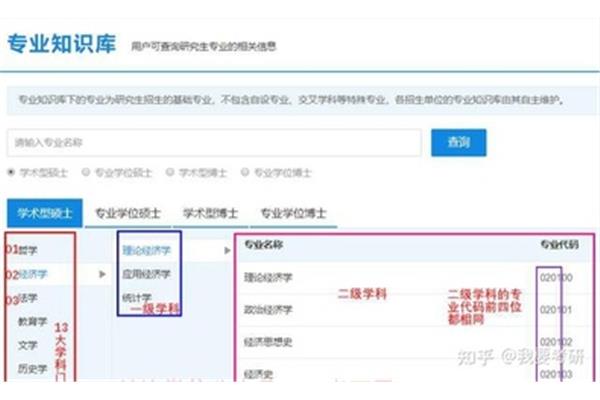Image resolution: width=600 pixels, height=400 pixels.
Task: Select the 学术型博士 radio button
Action: coord(170,172)
